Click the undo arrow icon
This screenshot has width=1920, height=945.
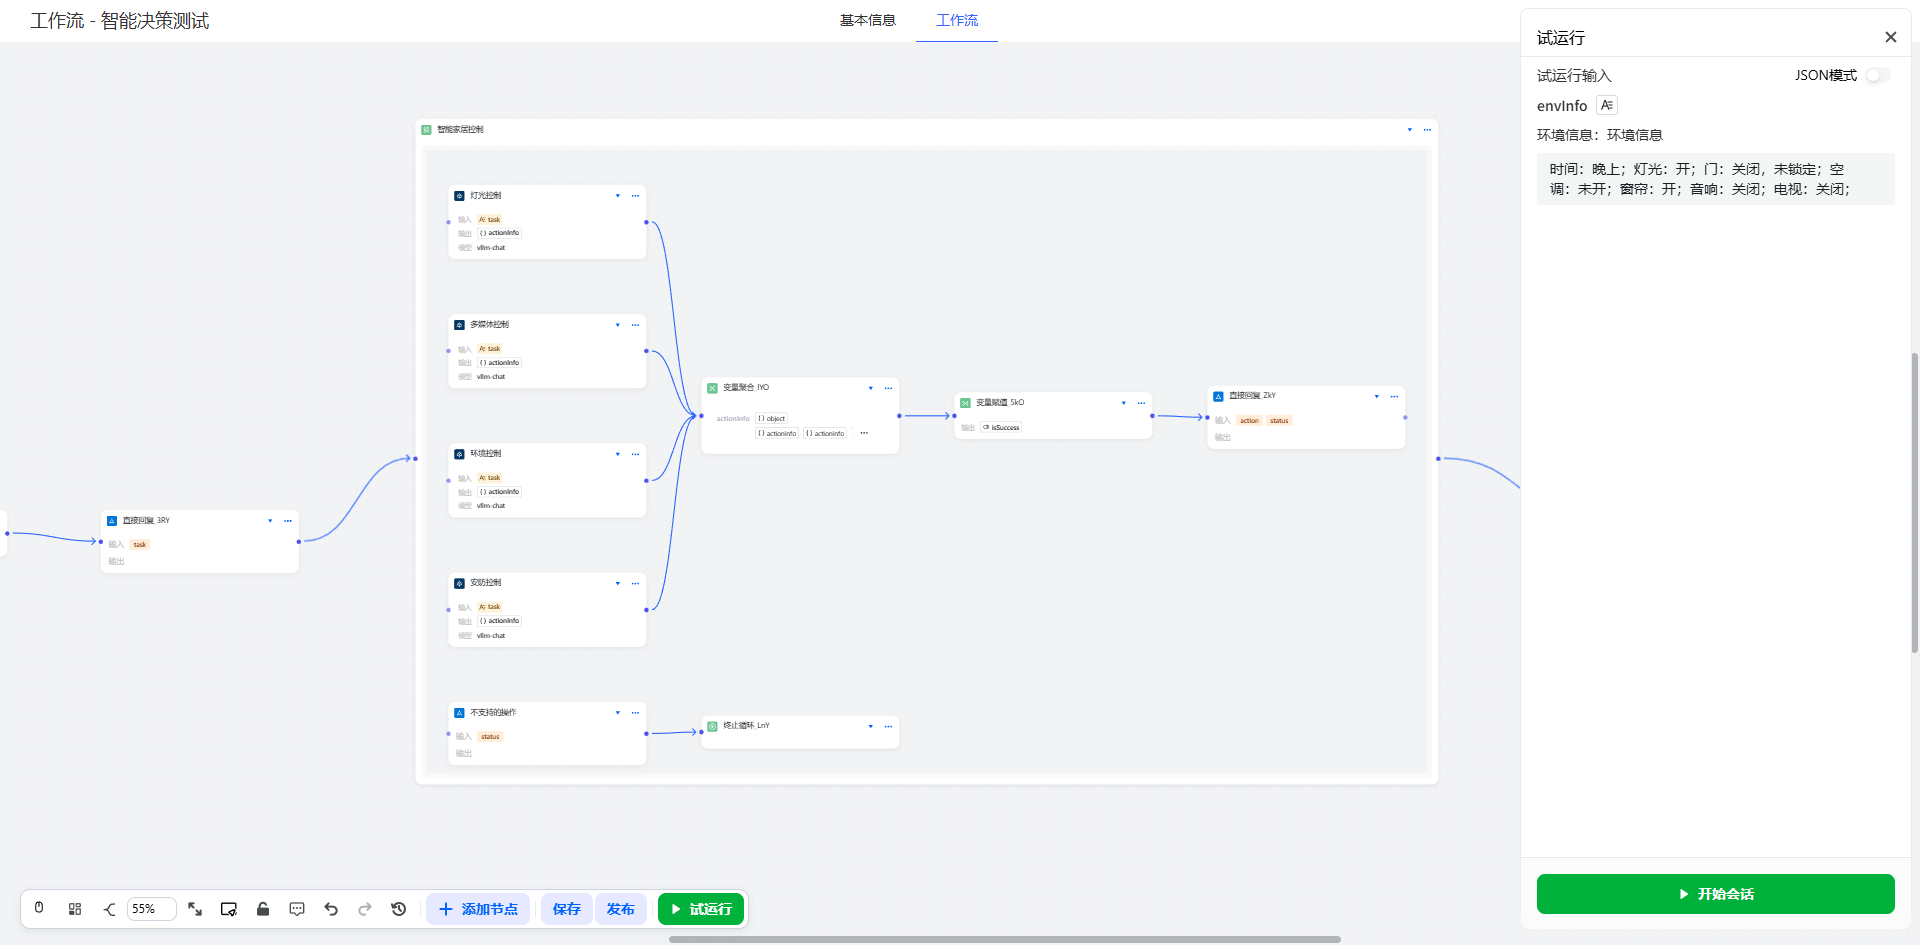point(331,909)
